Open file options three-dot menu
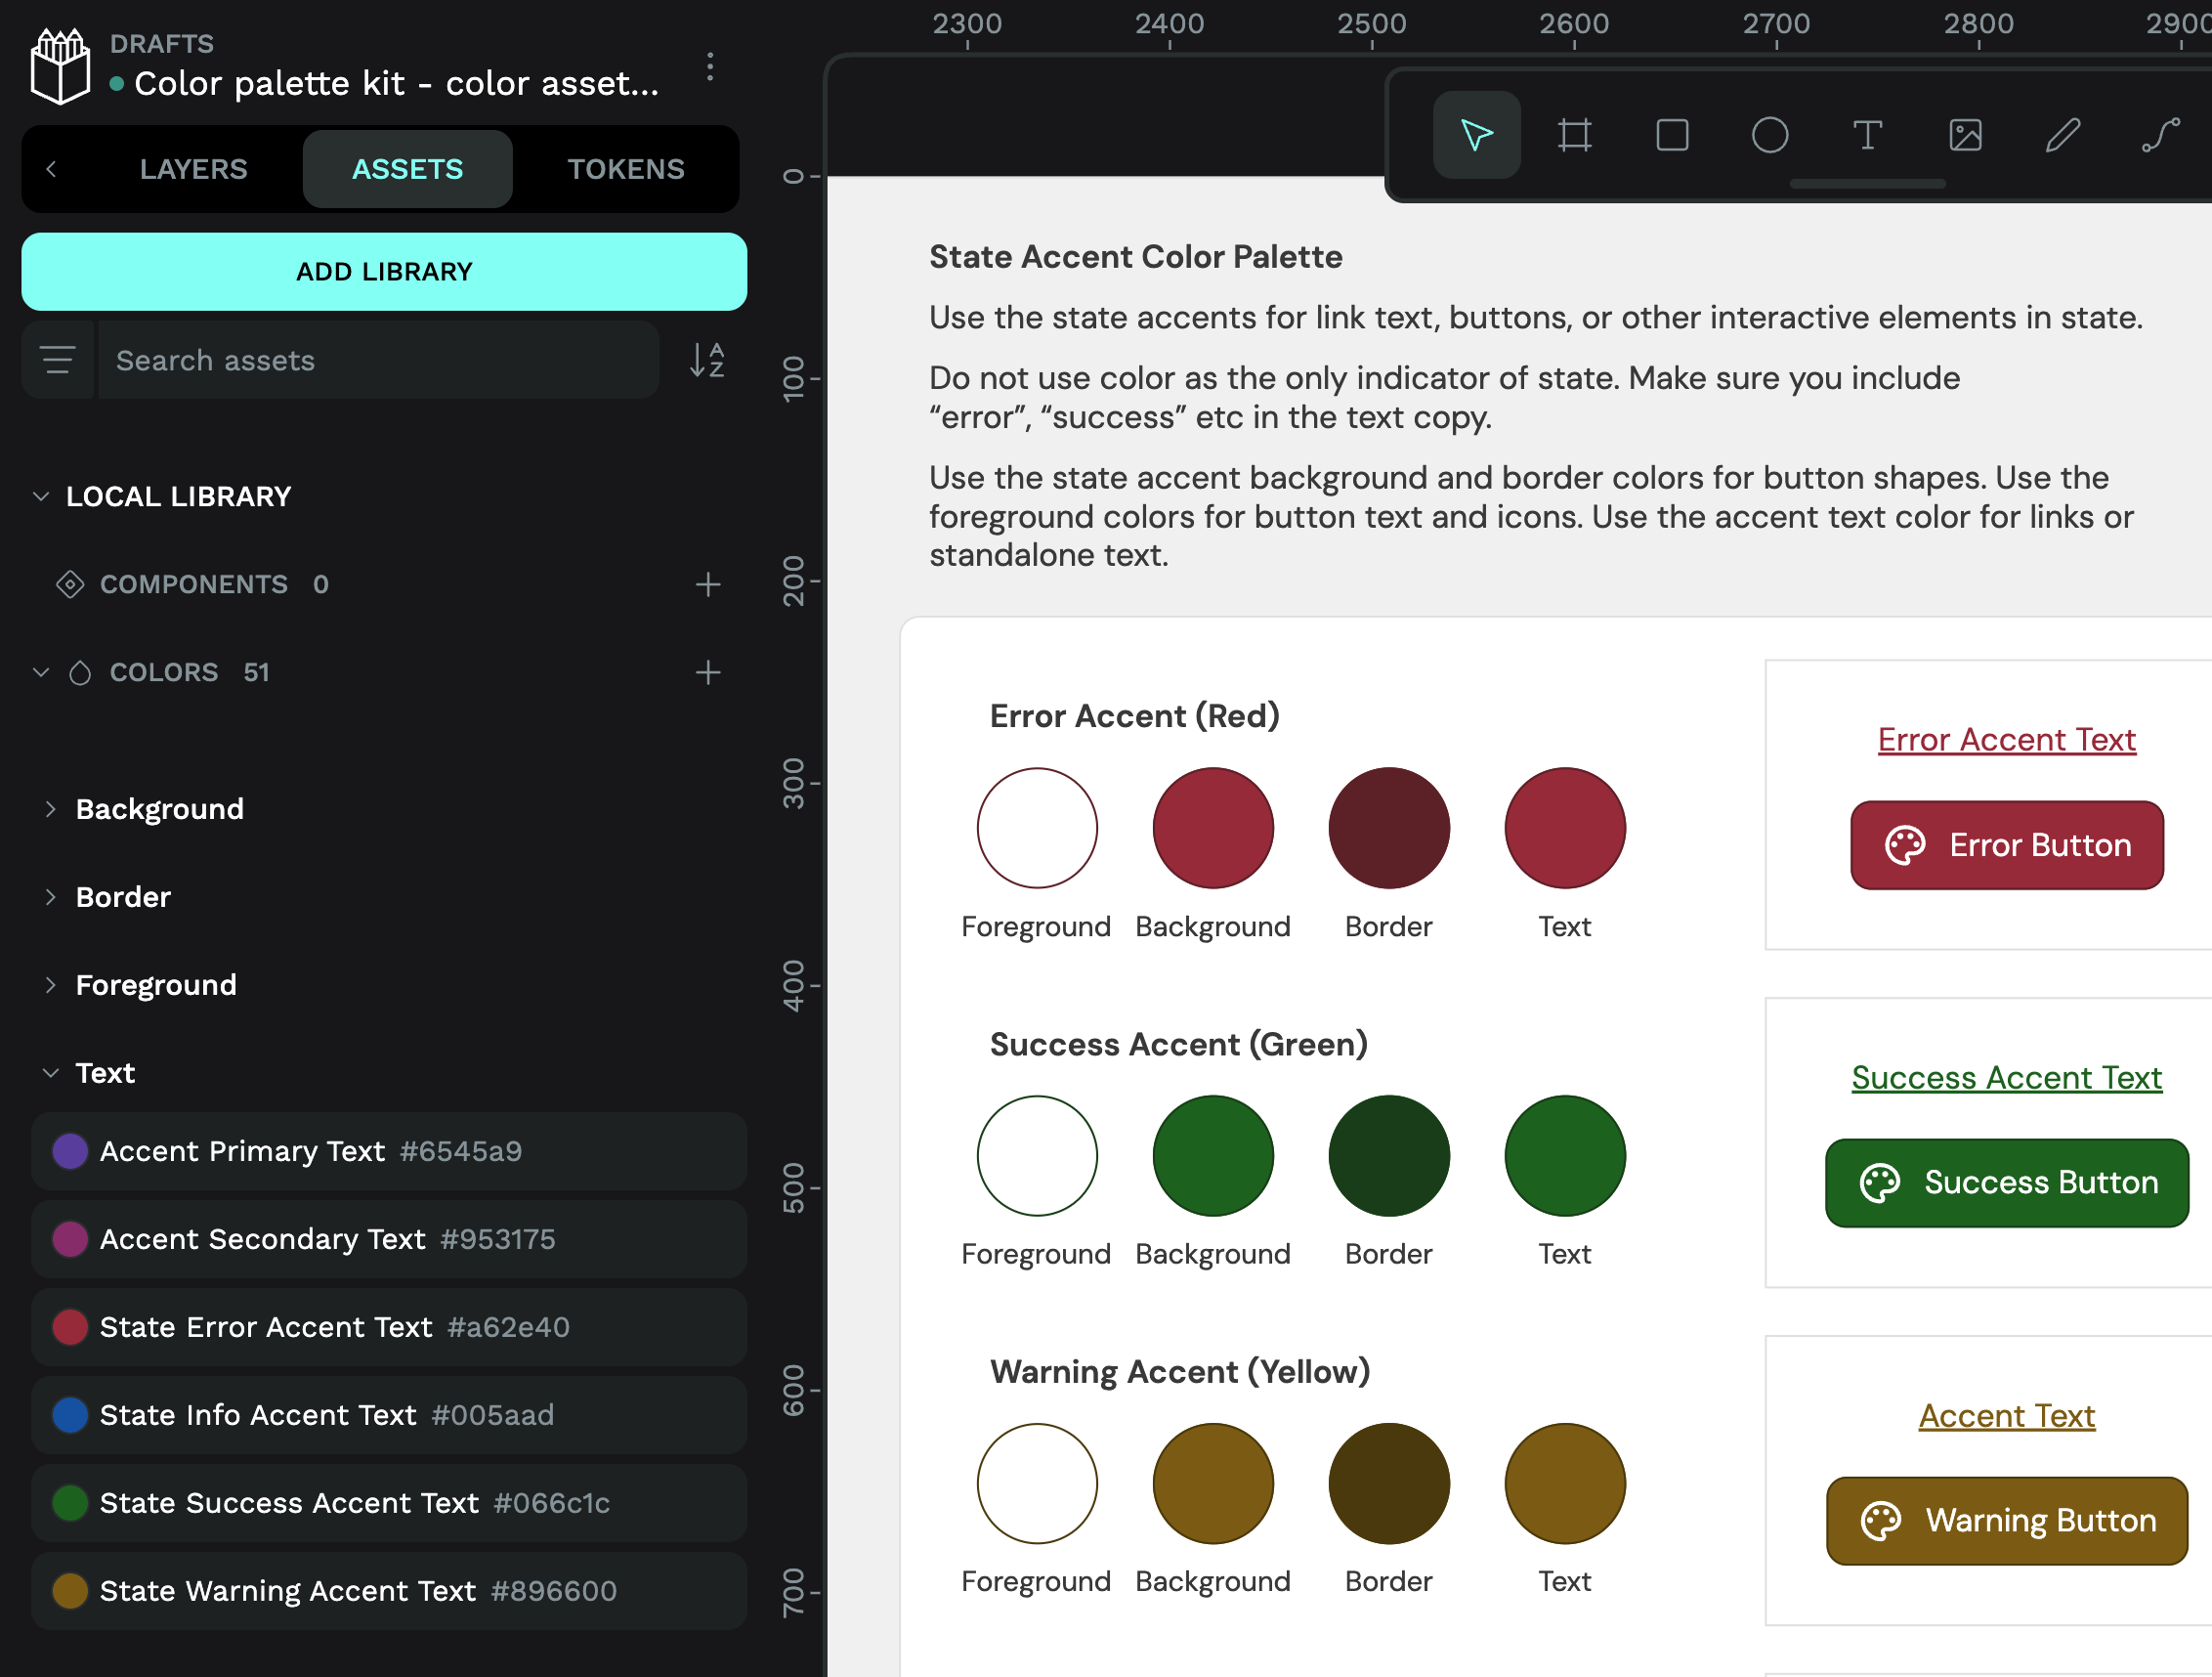Viewport: 2212px width, 1677px height. [710, 67]
